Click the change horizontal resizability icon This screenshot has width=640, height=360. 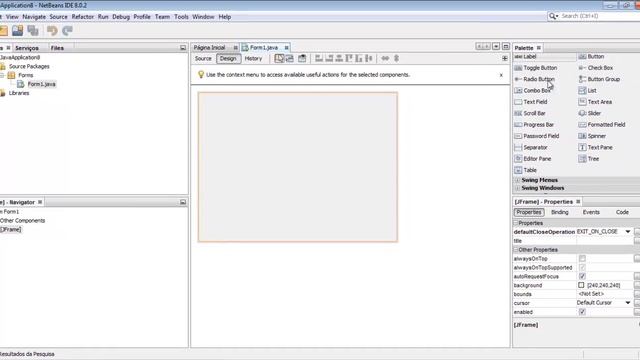385,58
